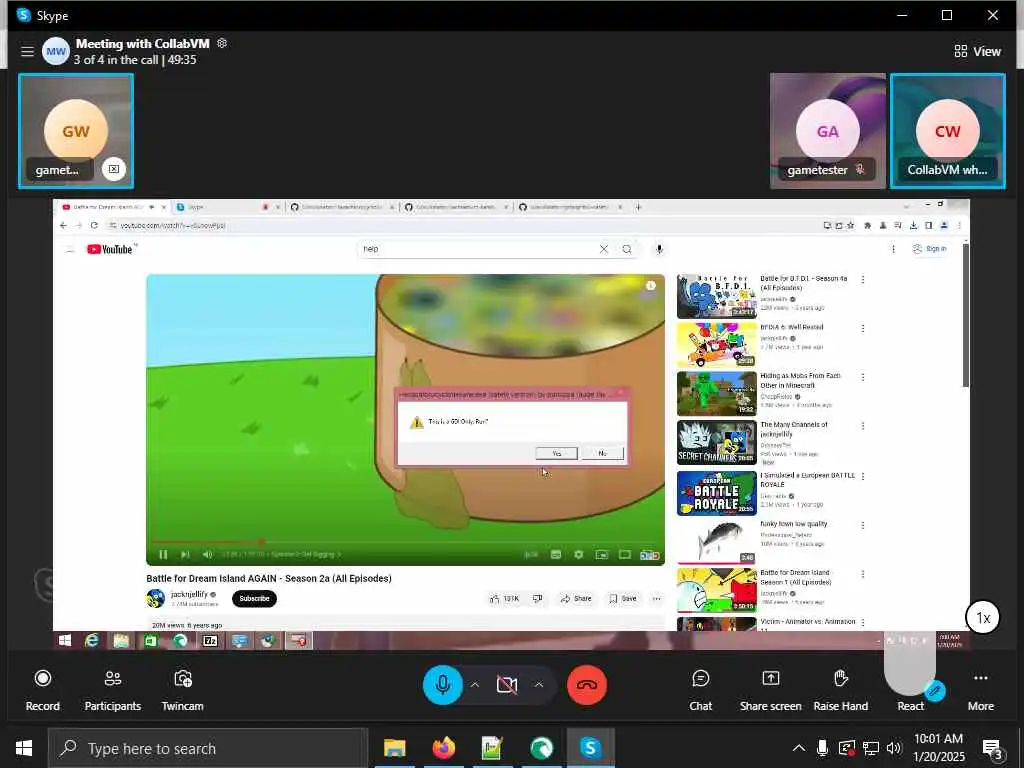Open the Participants panel

[x=112, y=690]
